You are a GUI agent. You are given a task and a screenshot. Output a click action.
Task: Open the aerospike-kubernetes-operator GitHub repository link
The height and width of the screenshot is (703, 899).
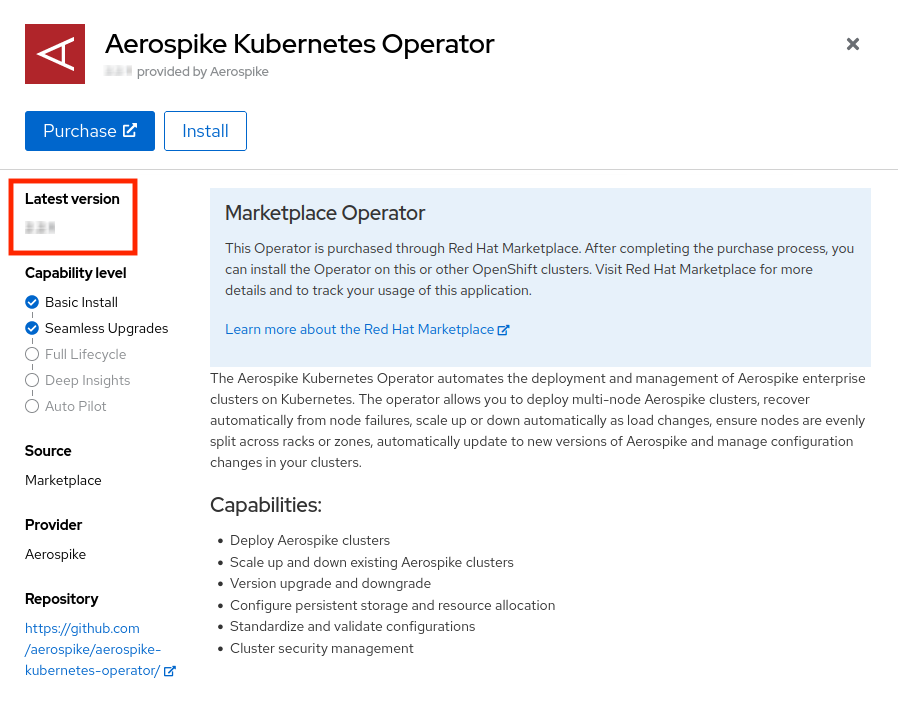(x=92, y=649)
